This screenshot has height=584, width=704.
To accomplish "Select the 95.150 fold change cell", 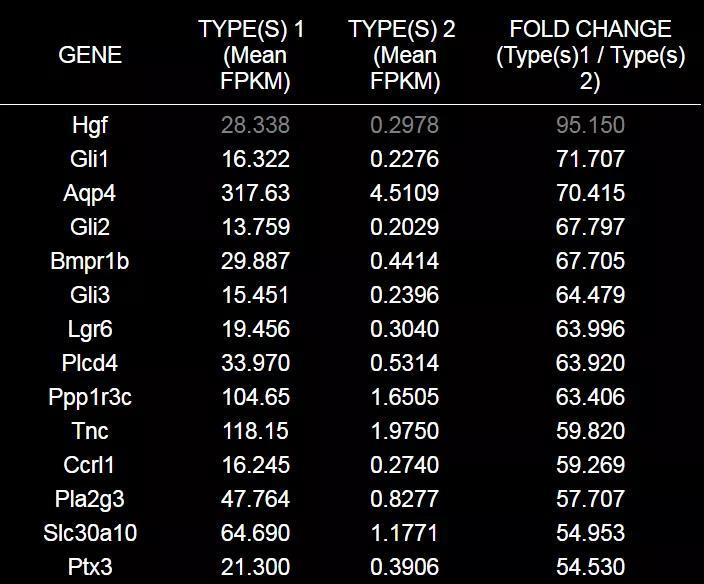I will tap(590, 125).
